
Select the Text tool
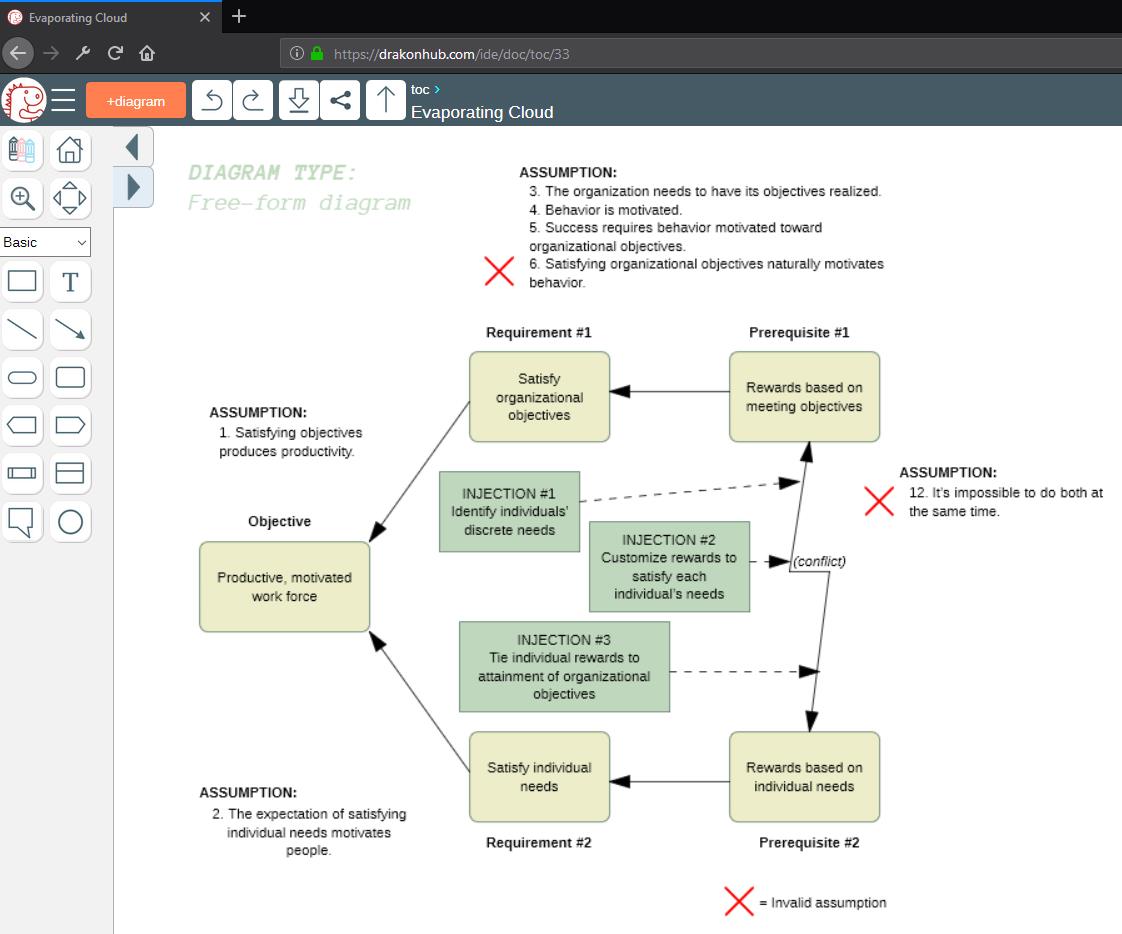[70, 281]
